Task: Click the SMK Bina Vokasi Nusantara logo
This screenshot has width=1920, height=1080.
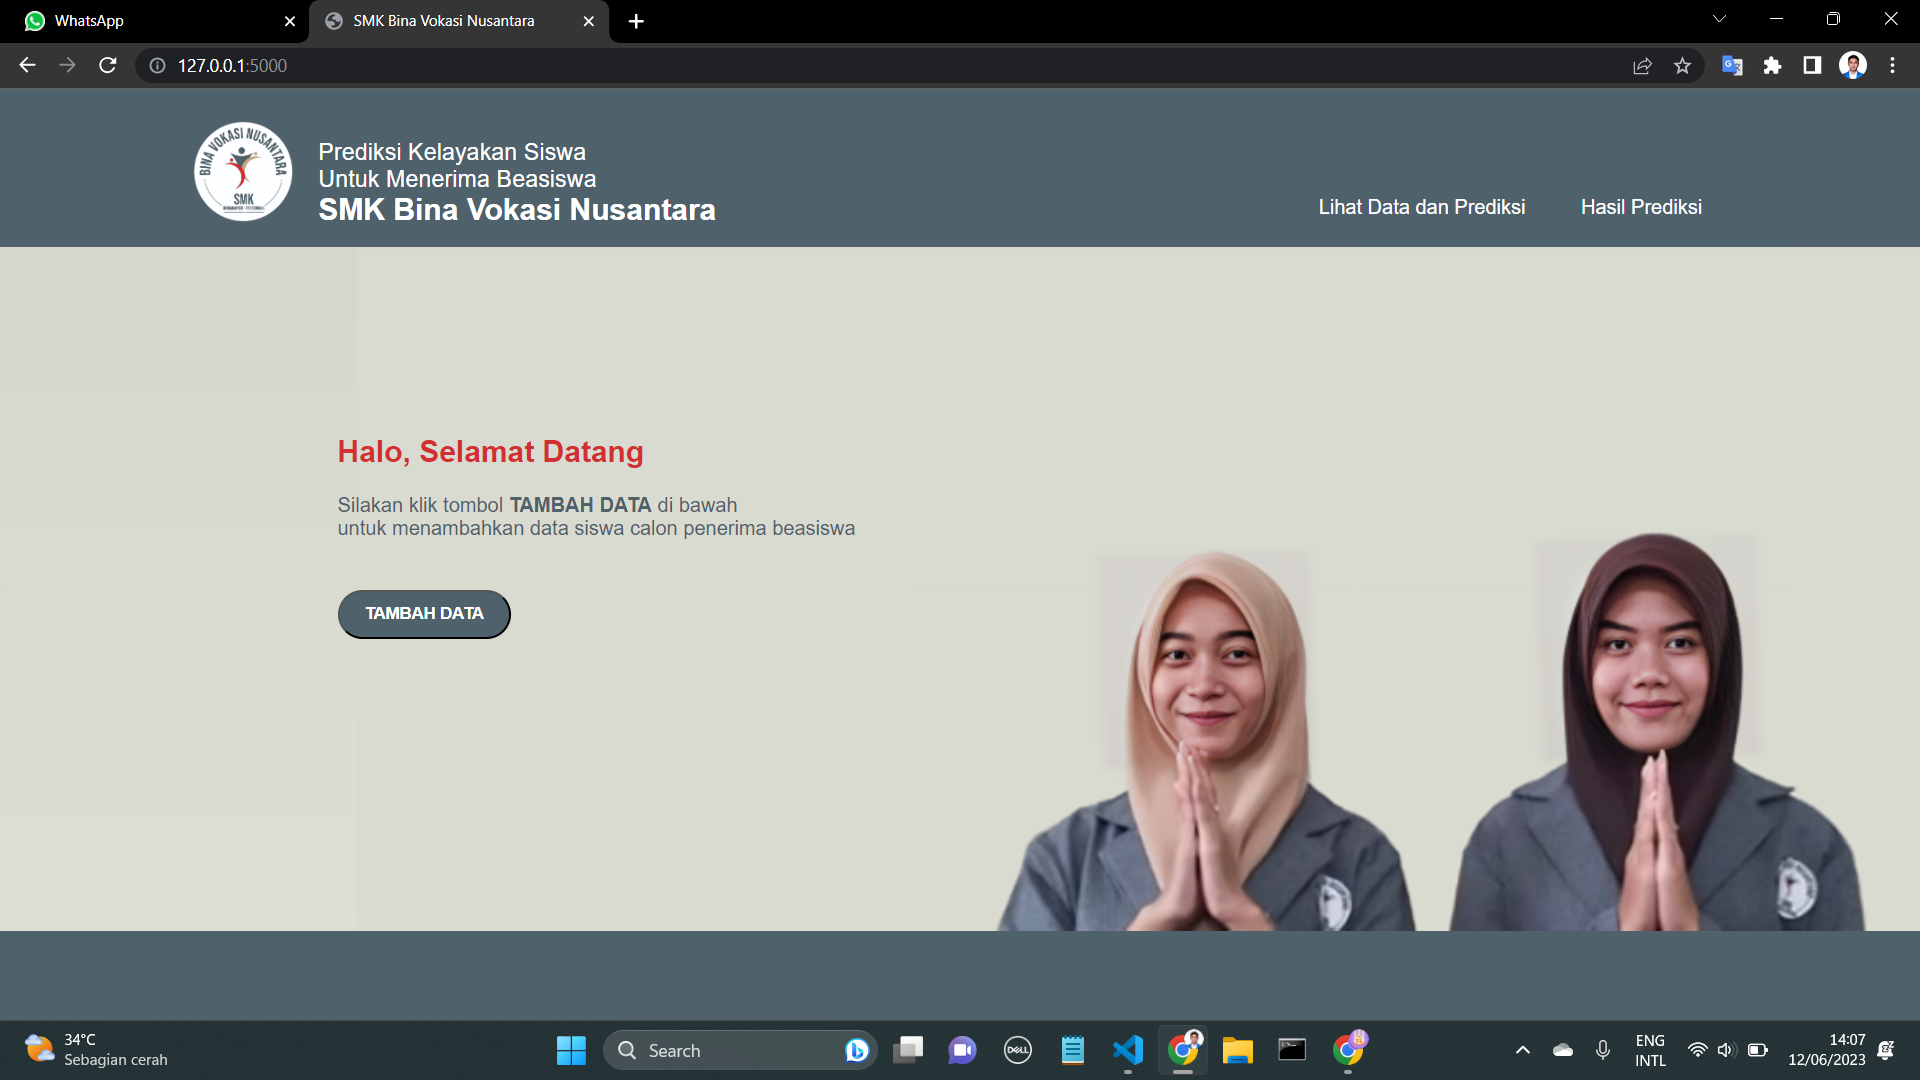Action: click(x=243, y=171)
